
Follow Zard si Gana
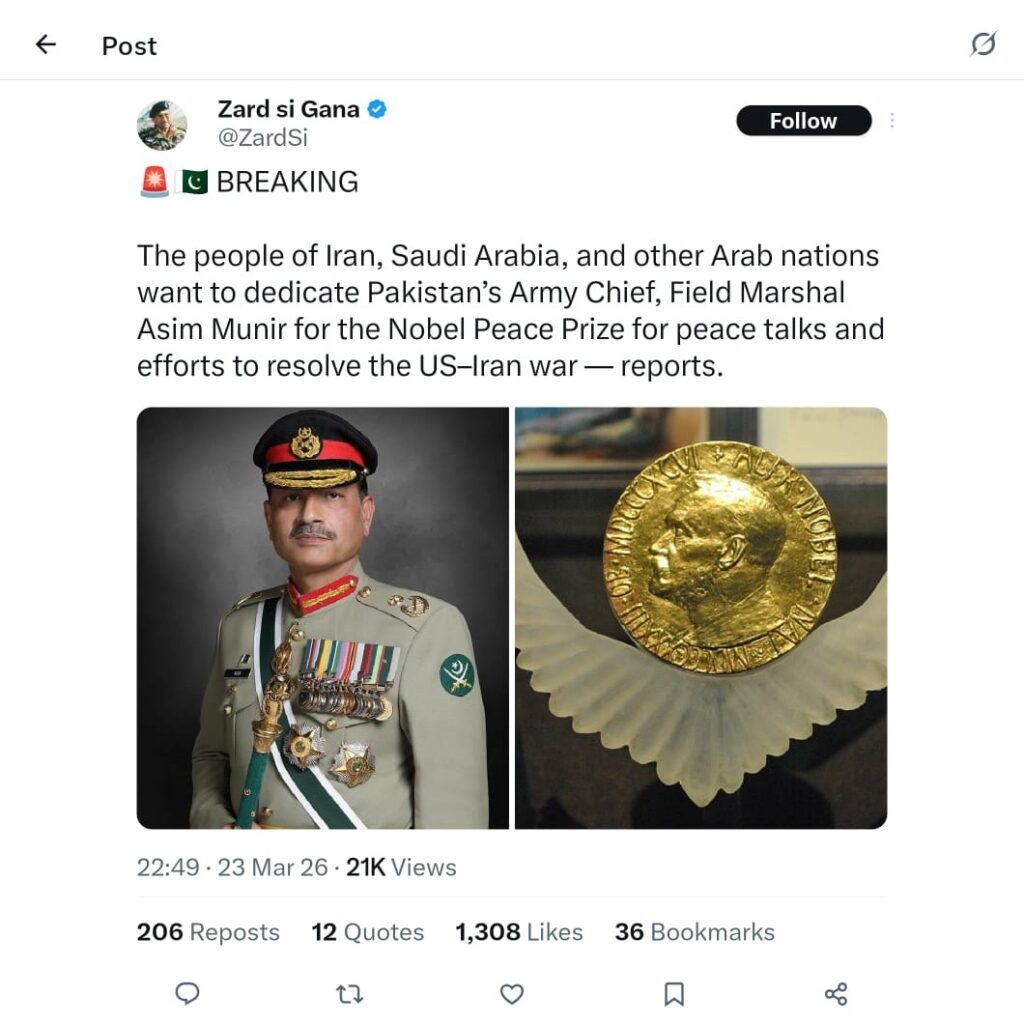coord(803,121)
